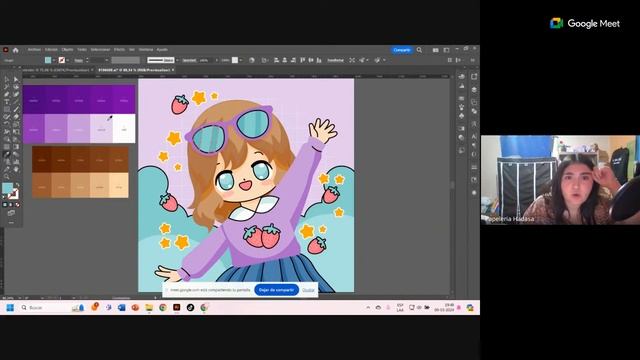Click the align vertical top icon
The image size is (640, 360).
302,60
